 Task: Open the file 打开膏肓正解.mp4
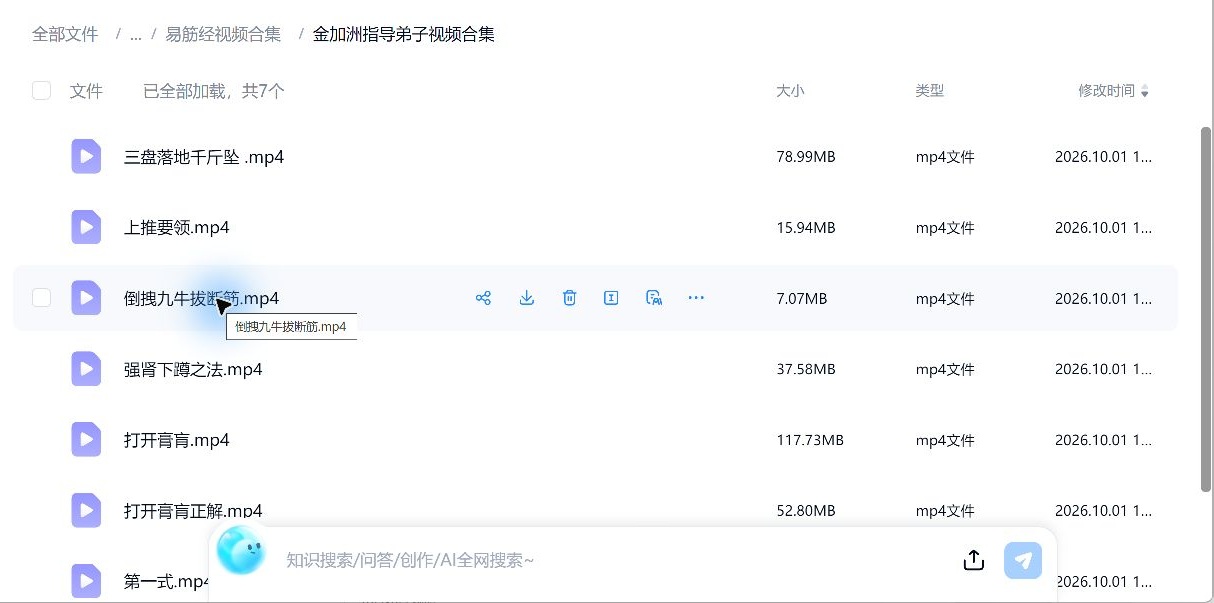193,511
